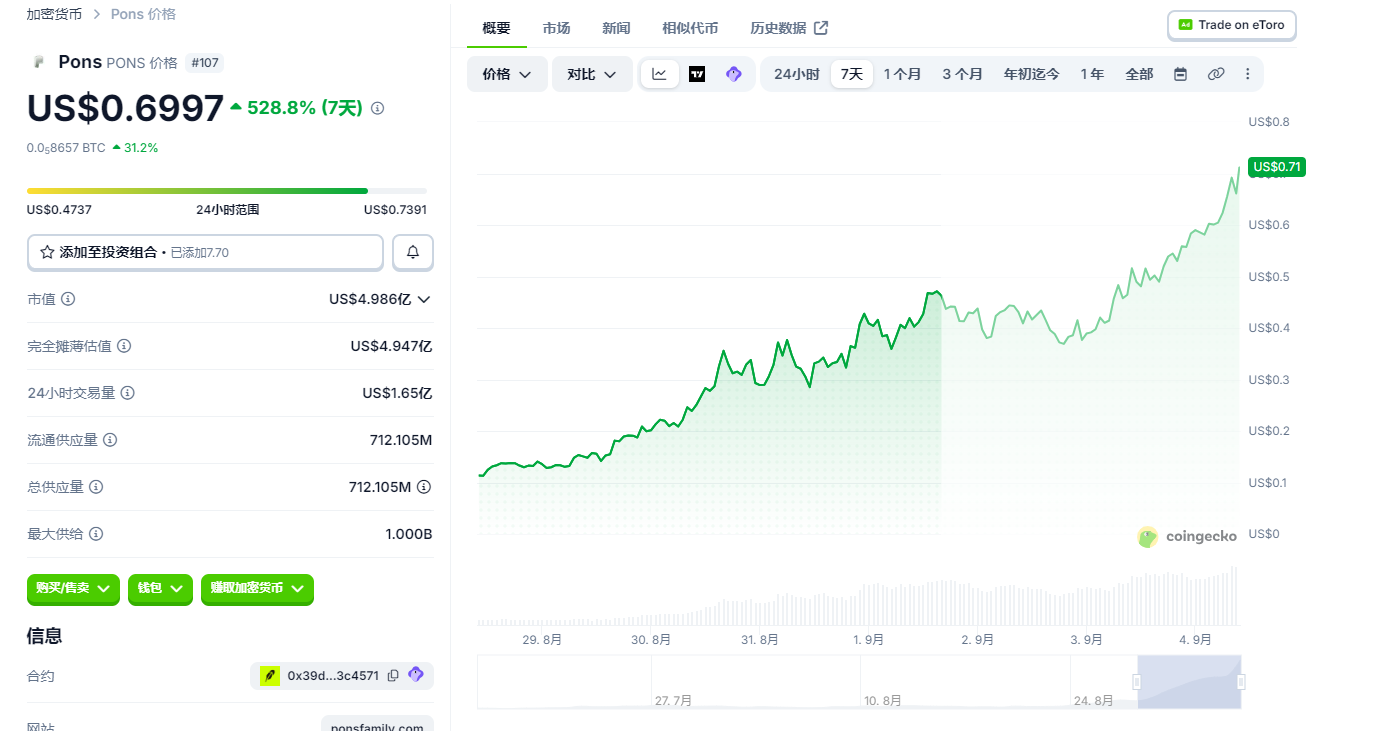The height and width of the screenshot is (731, 1376).
Task: Switch to the 相似代币 tab
Action: tap(690, 28)
